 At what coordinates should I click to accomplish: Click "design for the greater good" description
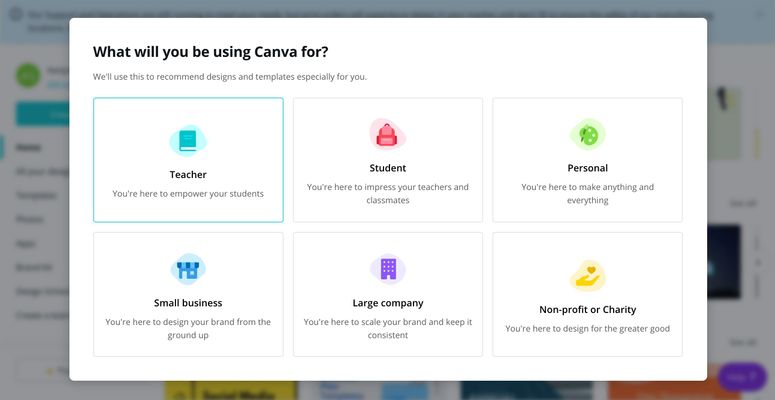(x=587, y=329)
